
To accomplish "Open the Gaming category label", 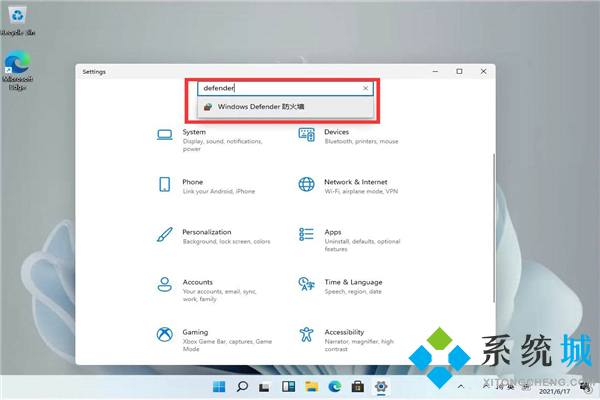I will point(195,332).
